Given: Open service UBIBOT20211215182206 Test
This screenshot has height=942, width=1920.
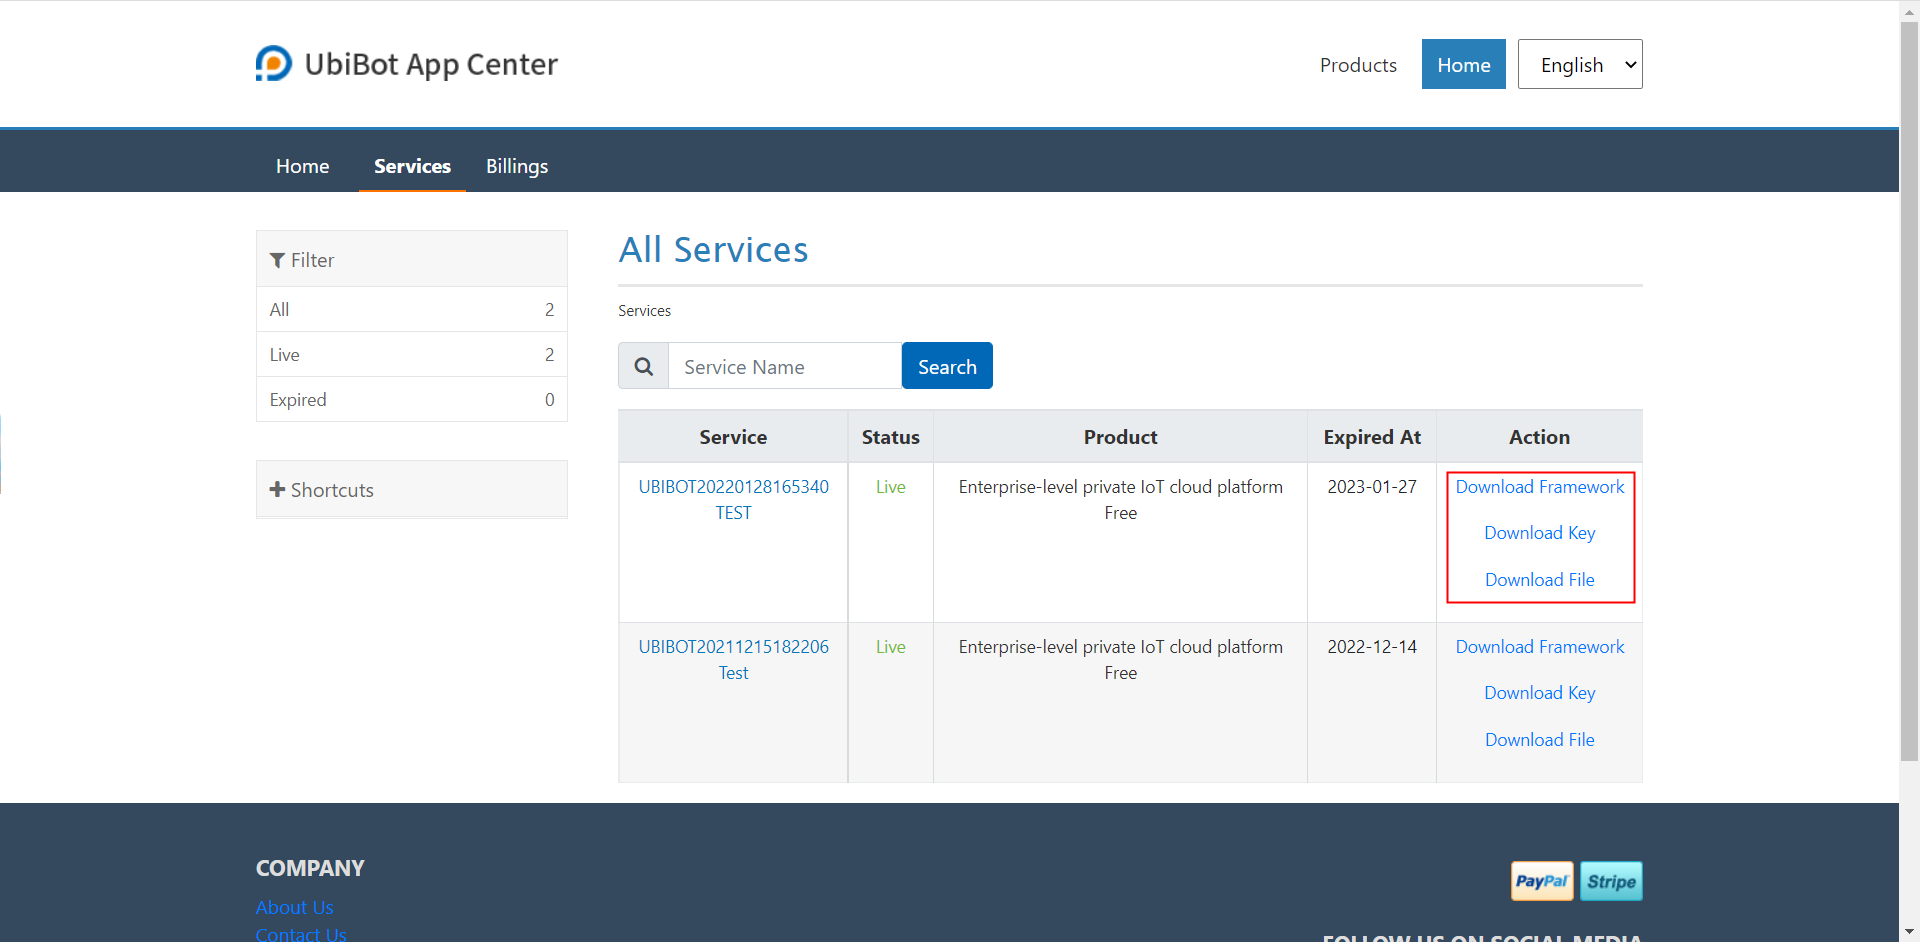Looking at the screenshot, I should 733,660.
